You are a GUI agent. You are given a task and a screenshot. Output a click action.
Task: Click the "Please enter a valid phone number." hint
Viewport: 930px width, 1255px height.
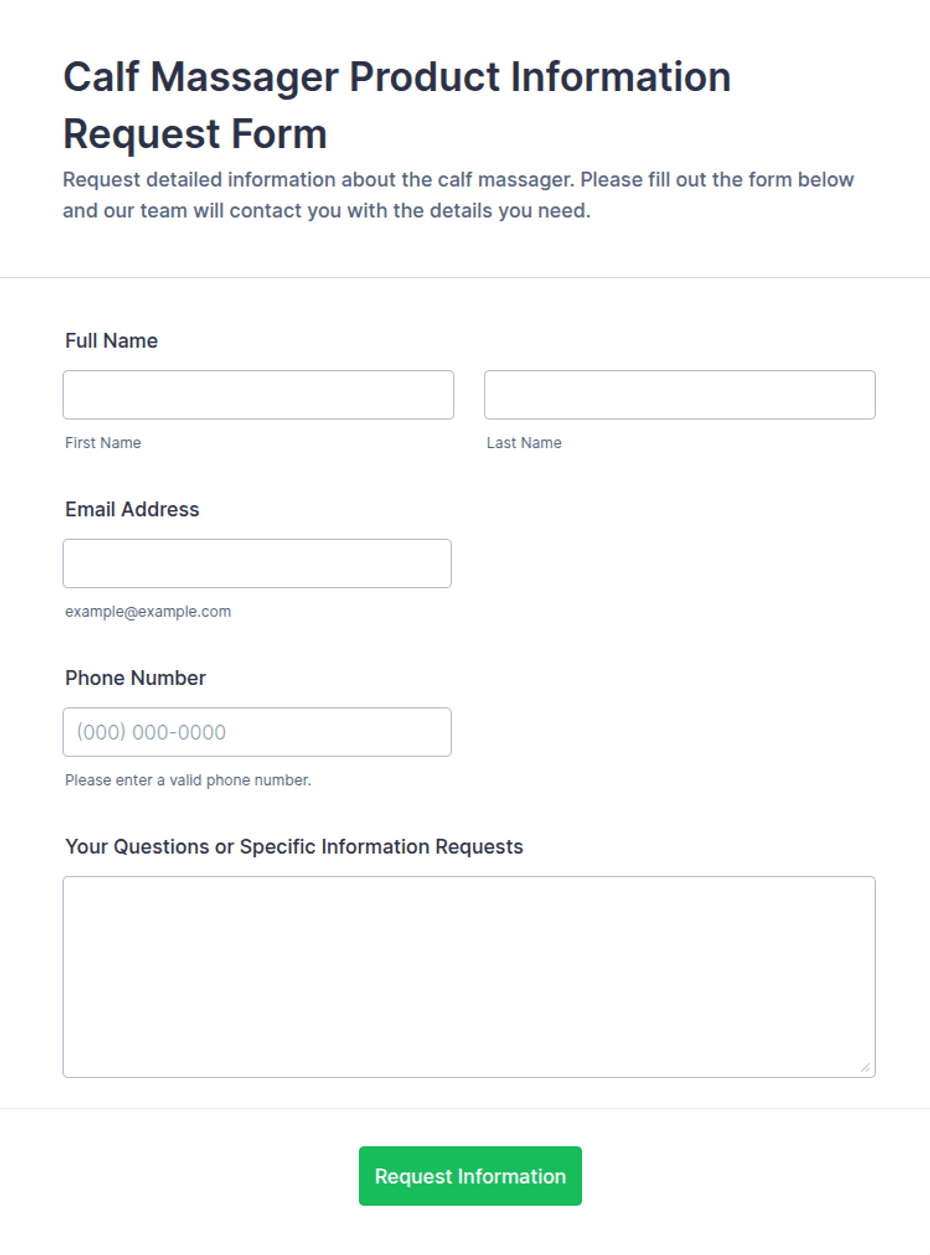188,780
